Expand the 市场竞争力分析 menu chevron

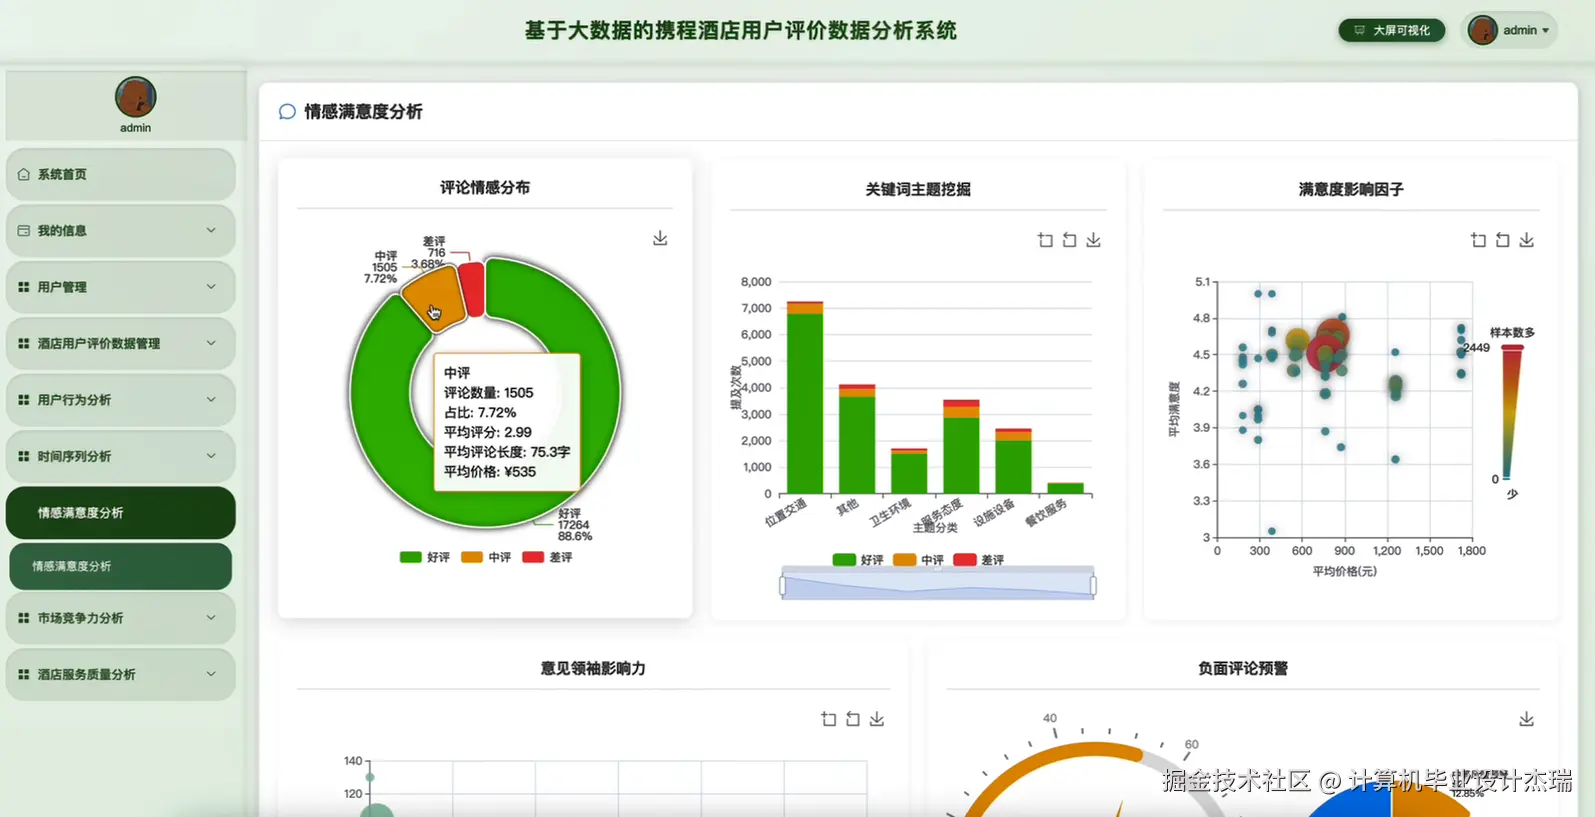[211, 618]
